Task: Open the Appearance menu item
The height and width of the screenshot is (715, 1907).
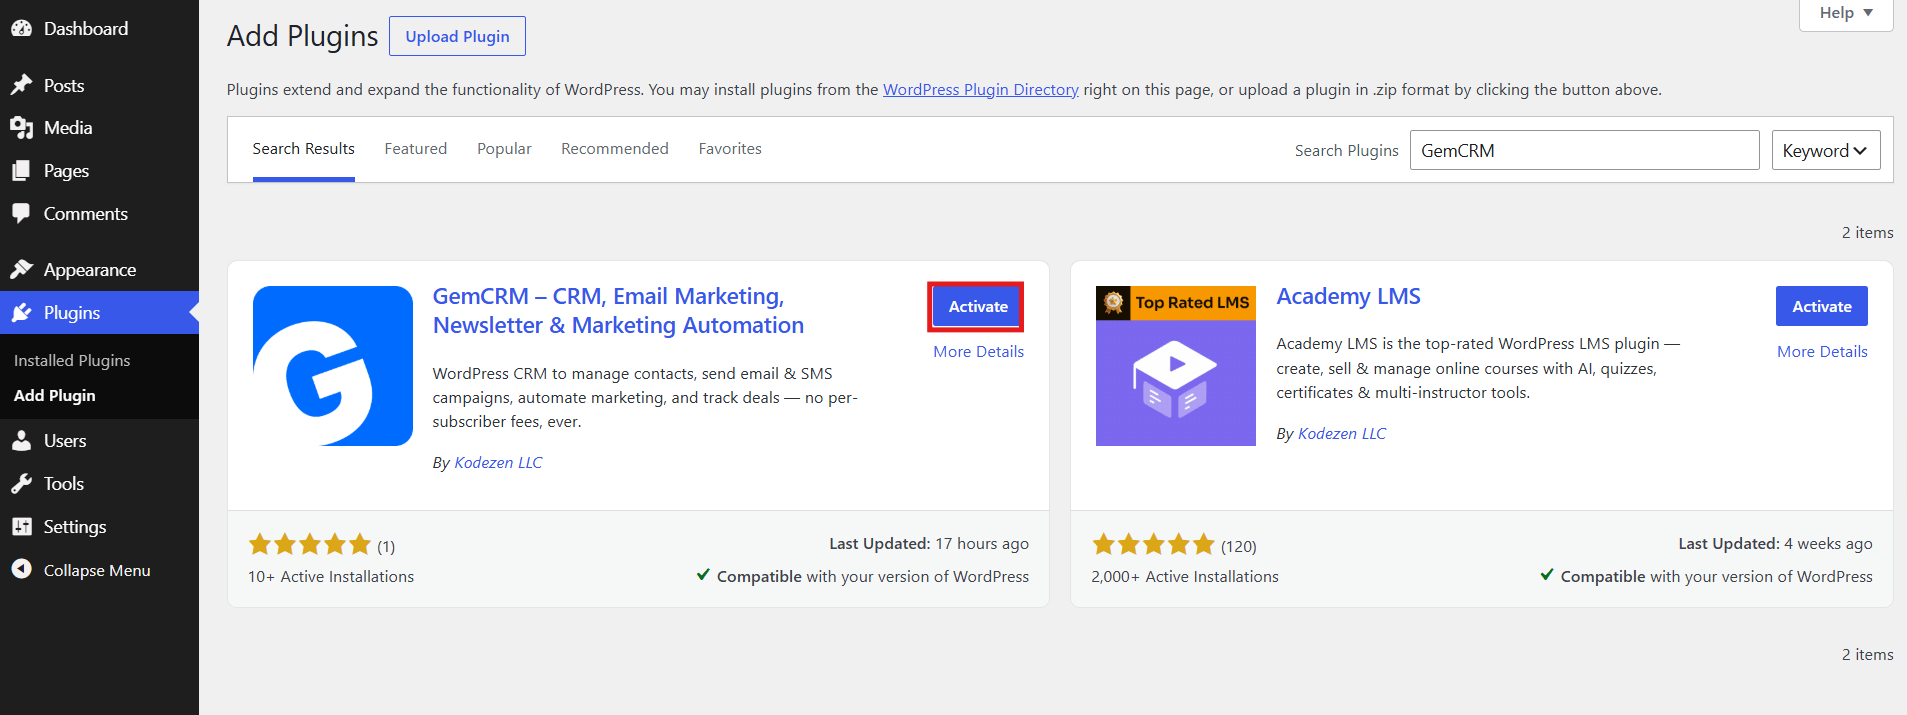Action: 99,270
